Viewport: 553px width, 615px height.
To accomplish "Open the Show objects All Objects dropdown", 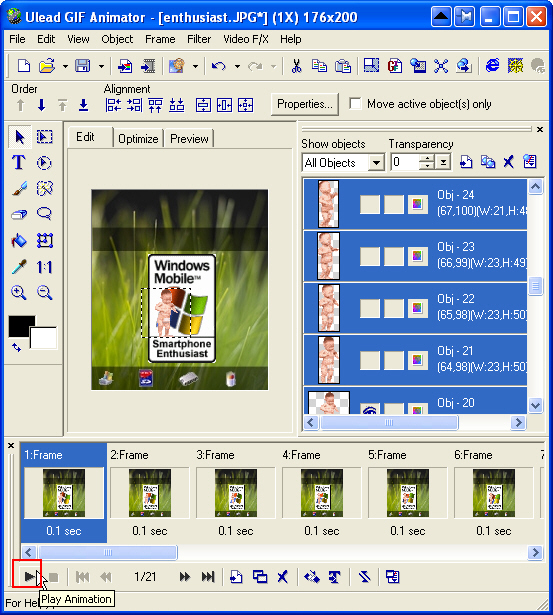I will point(376,162).
